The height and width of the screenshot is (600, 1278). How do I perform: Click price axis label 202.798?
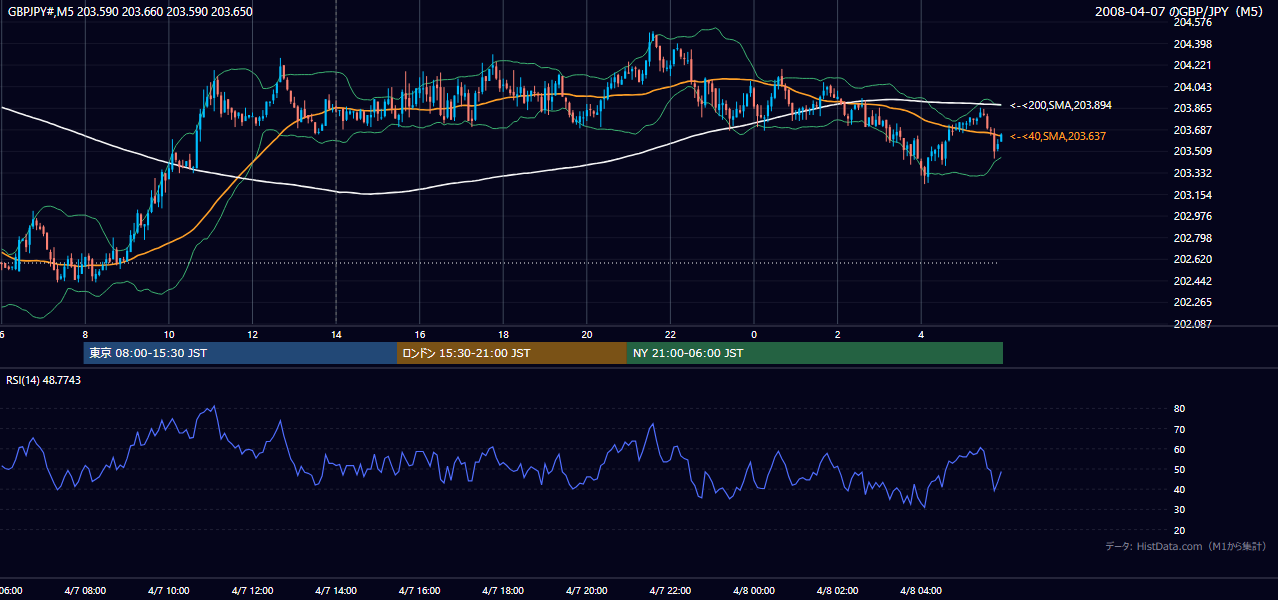[1192, 238]
